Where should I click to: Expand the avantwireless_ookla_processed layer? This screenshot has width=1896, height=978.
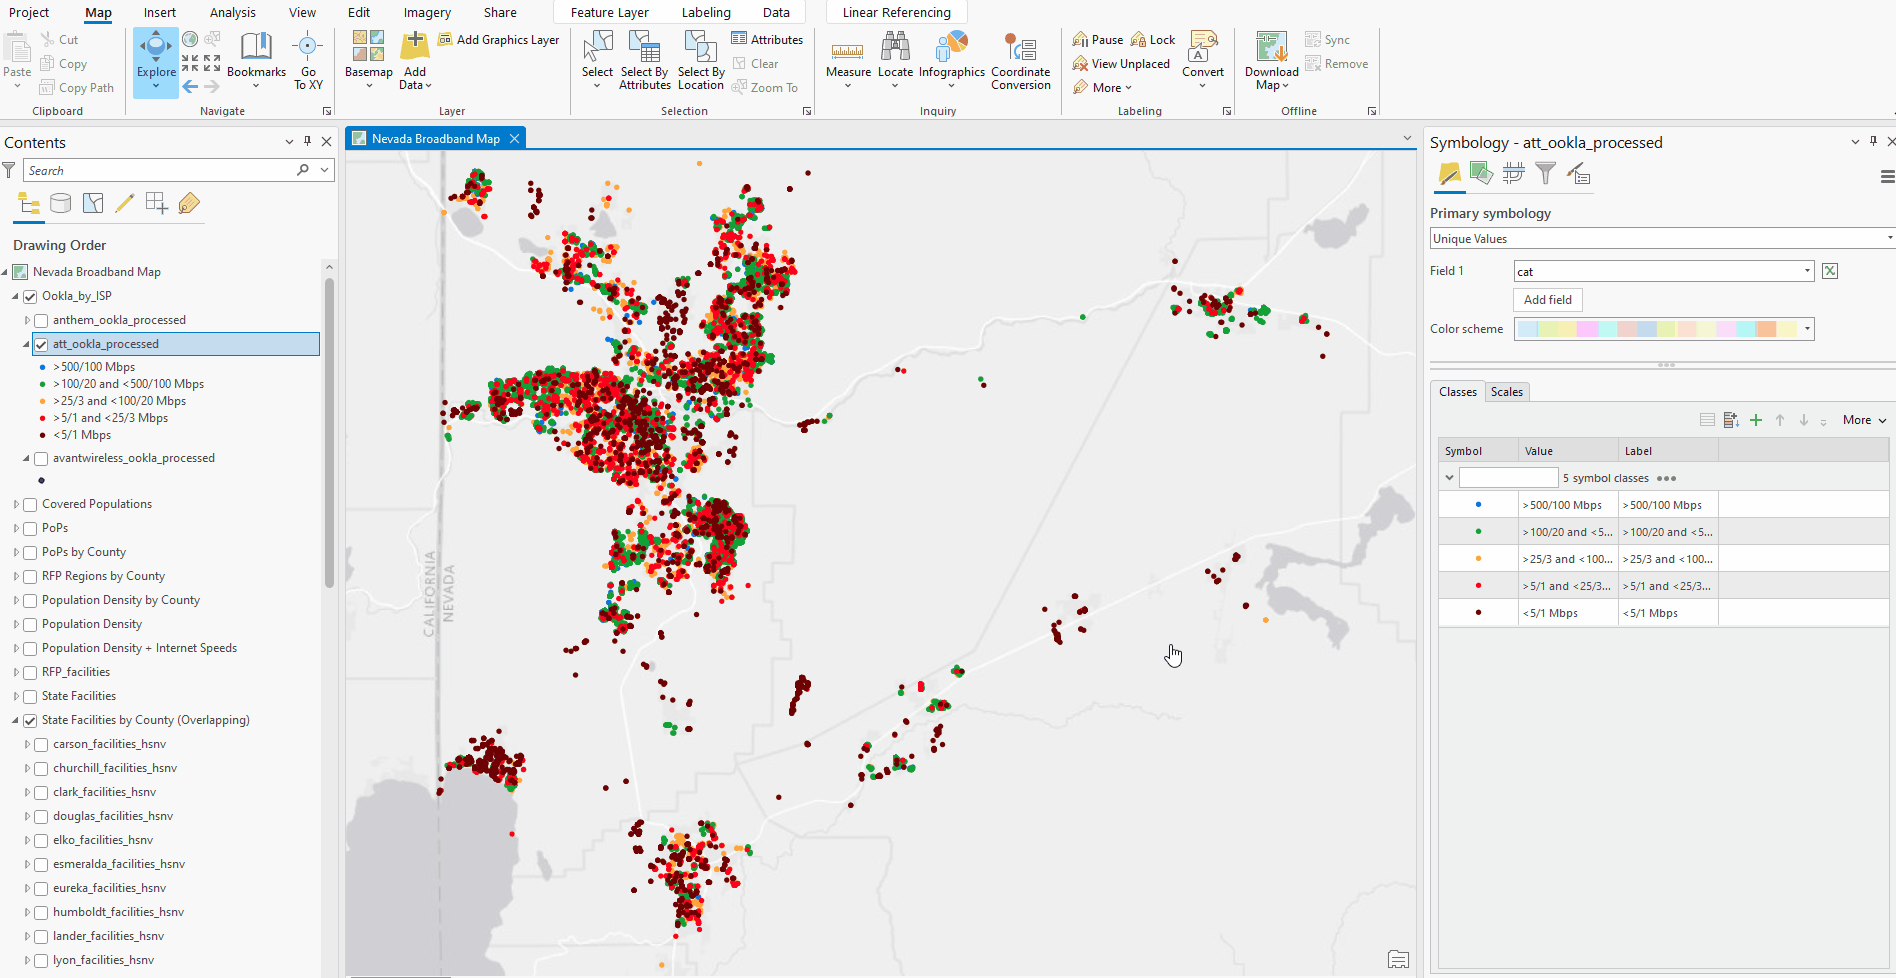(x=26, y=458)
